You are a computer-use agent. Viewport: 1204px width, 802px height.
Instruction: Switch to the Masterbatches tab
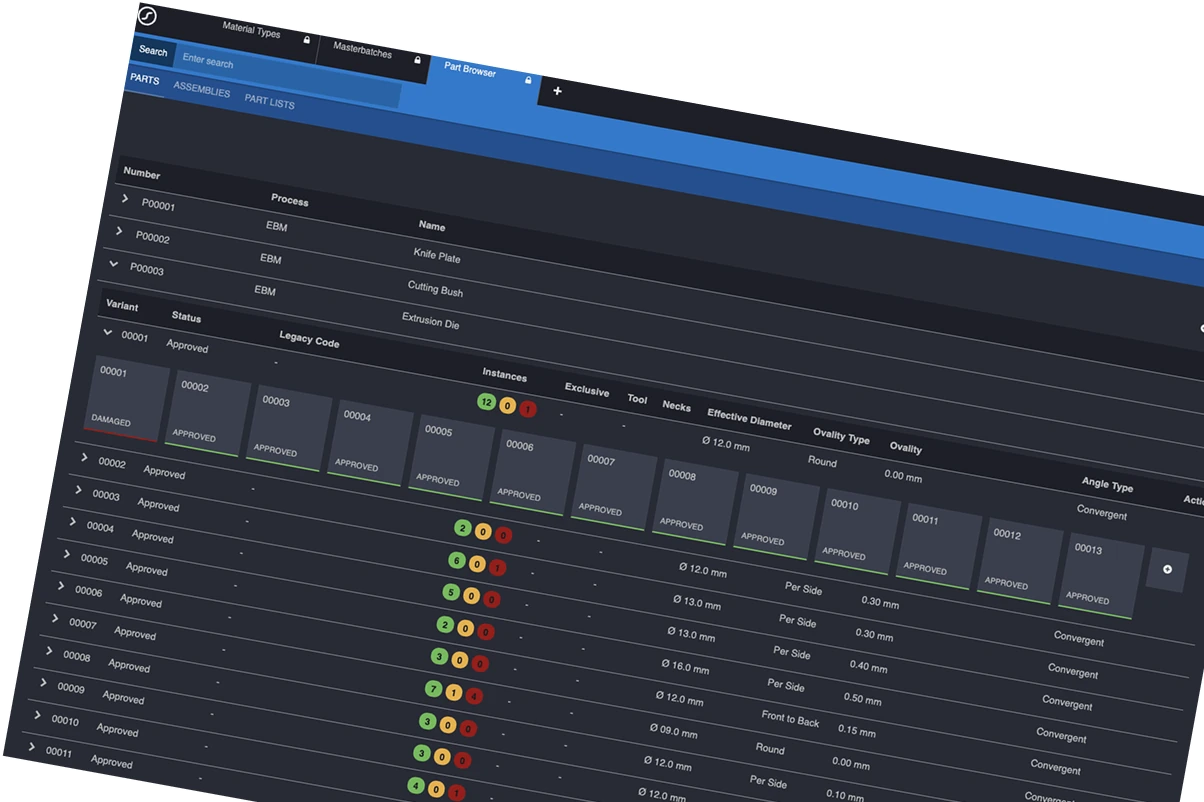coord(362,52)
